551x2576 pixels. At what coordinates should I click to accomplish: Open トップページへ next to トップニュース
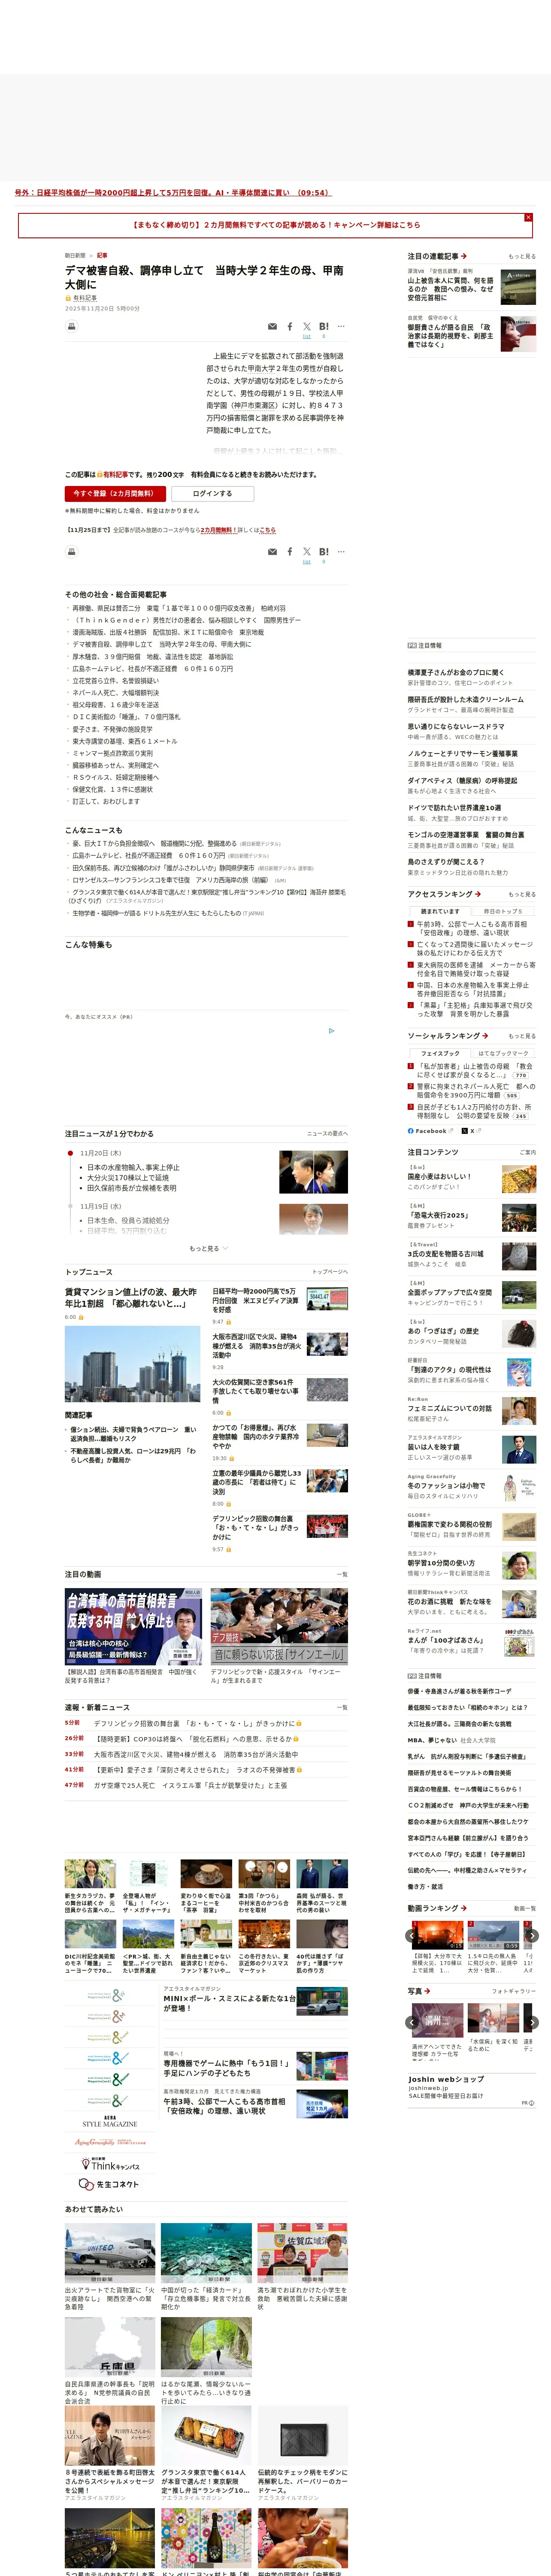pos(330,1272)
